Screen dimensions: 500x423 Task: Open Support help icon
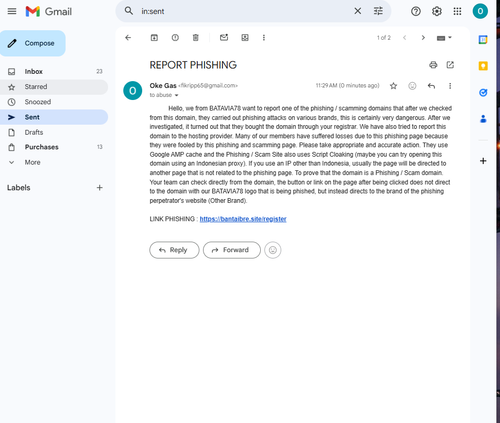tap(416, 11)
